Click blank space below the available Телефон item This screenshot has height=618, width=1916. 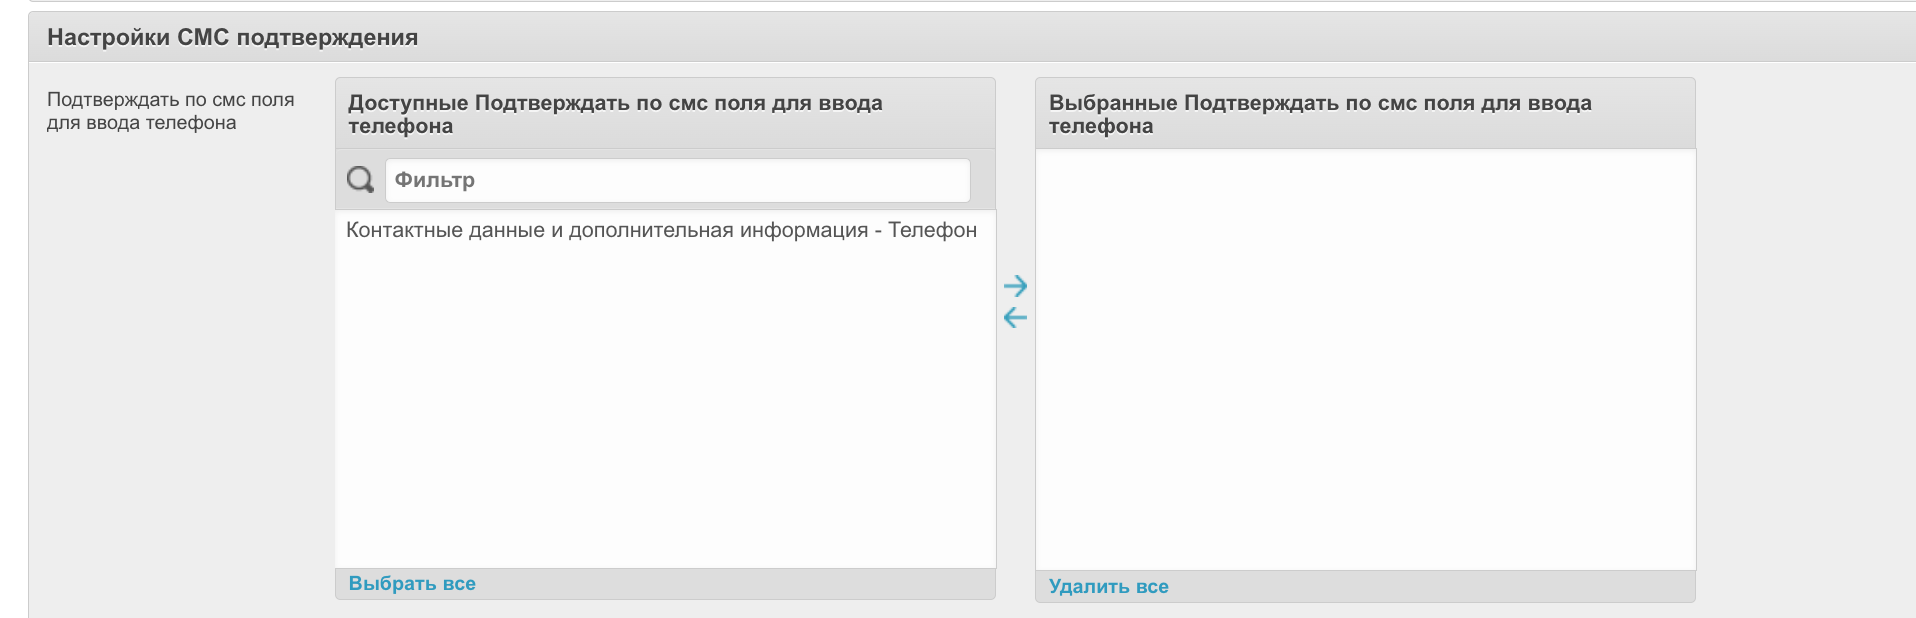pos(665,400)
